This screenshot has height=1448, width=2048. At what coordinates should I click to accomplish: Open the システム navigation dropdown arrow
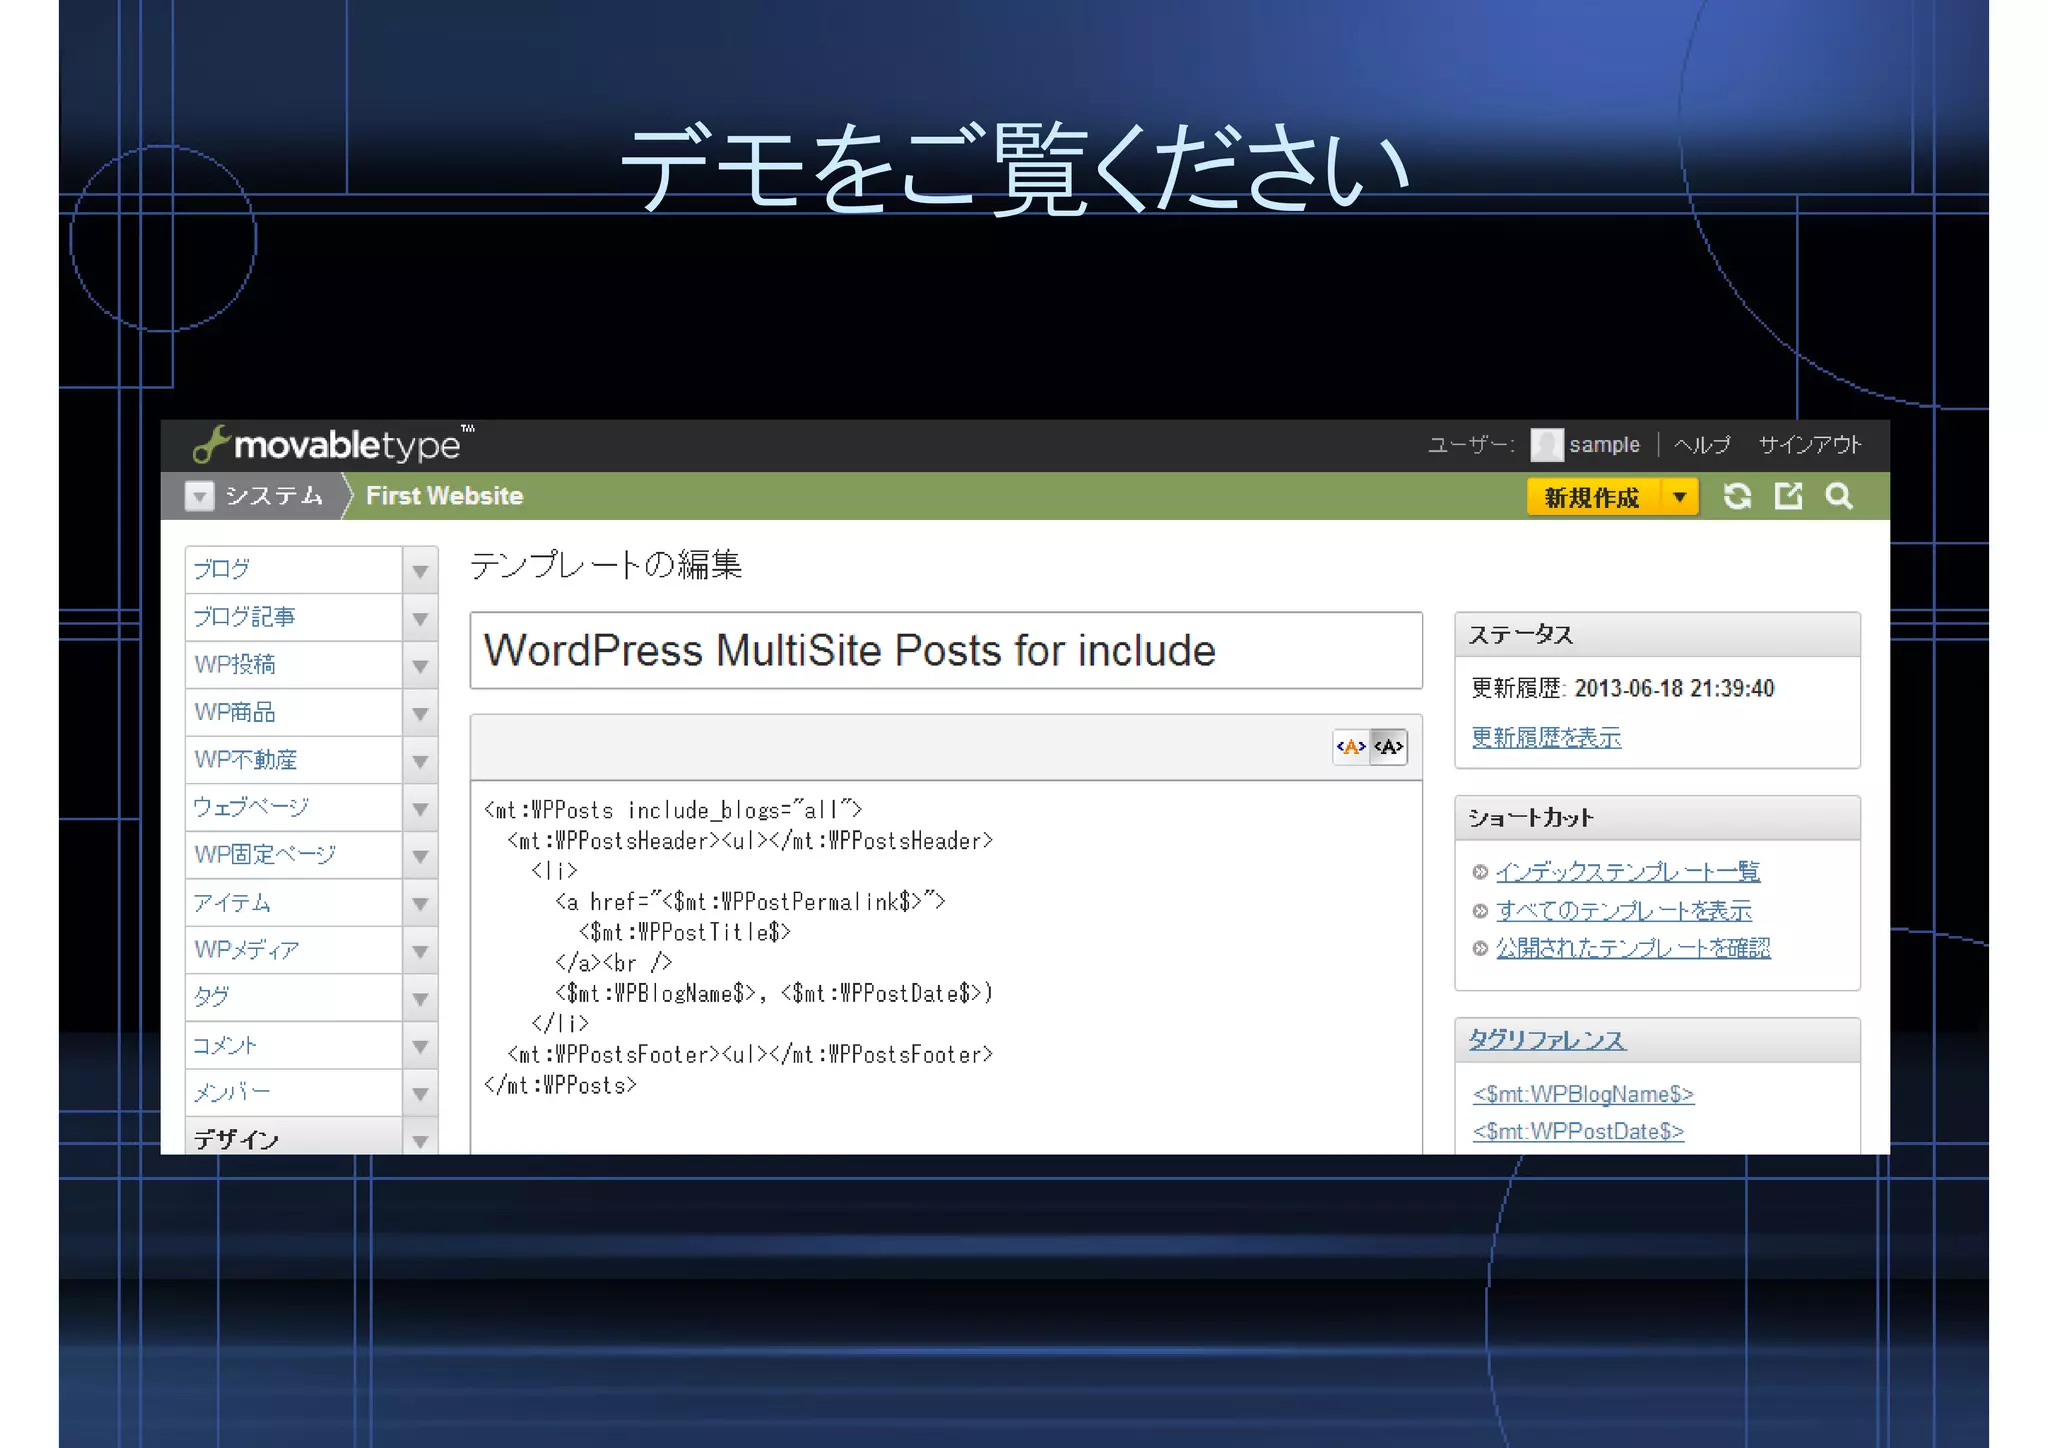[200, 496]
